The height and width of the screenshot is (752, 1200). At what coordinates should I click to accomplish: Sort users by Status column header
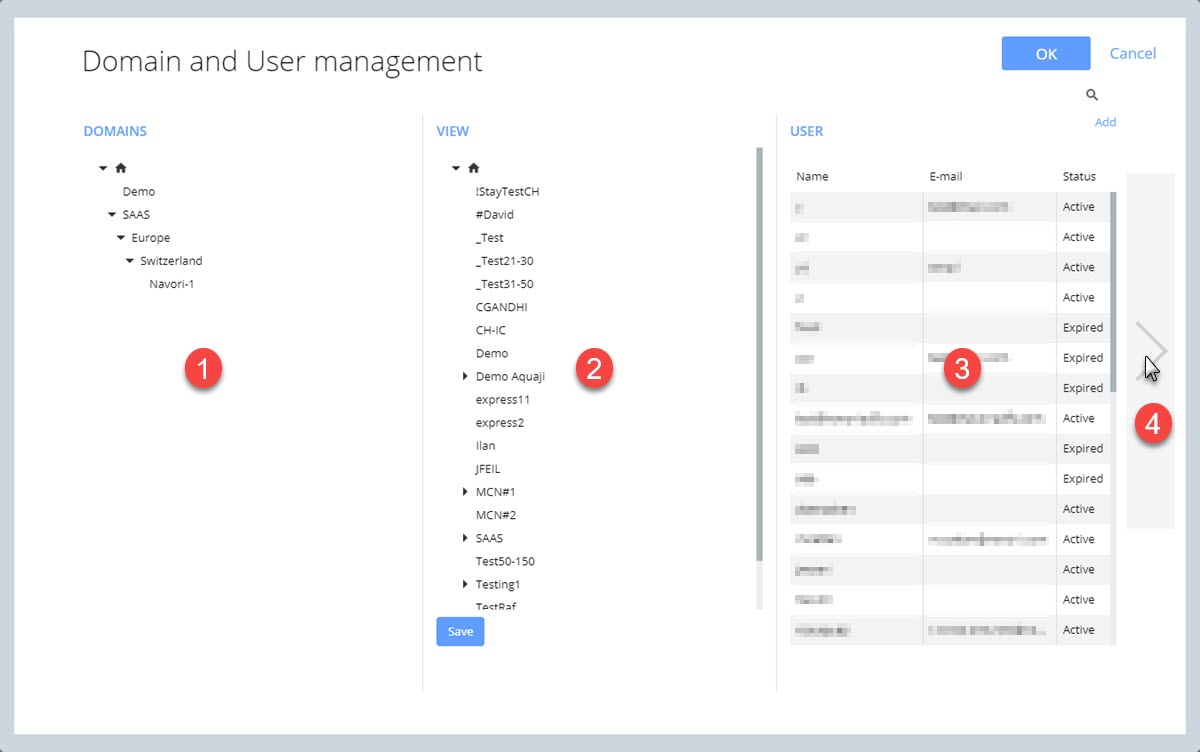click(x=1079, y=177)
